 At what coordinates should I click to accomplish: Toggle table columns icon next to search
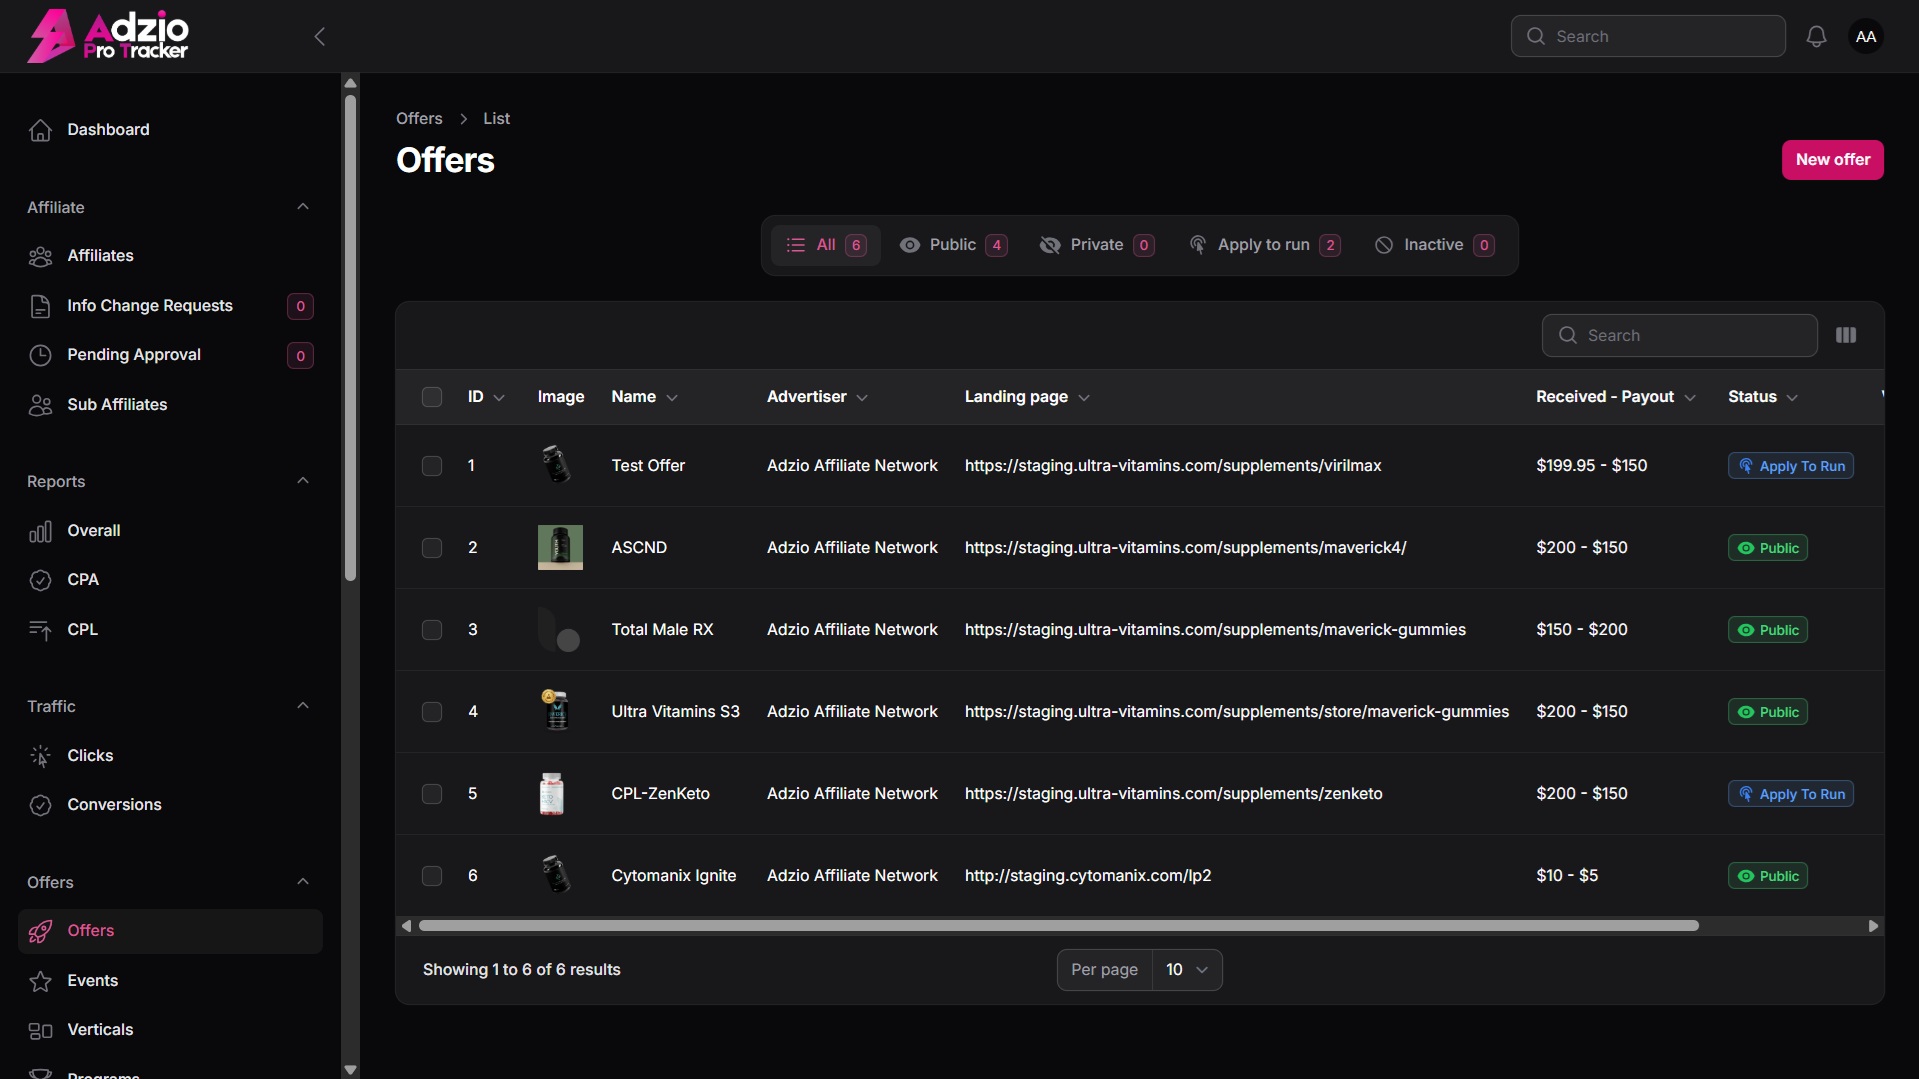tap(1846, 335)
